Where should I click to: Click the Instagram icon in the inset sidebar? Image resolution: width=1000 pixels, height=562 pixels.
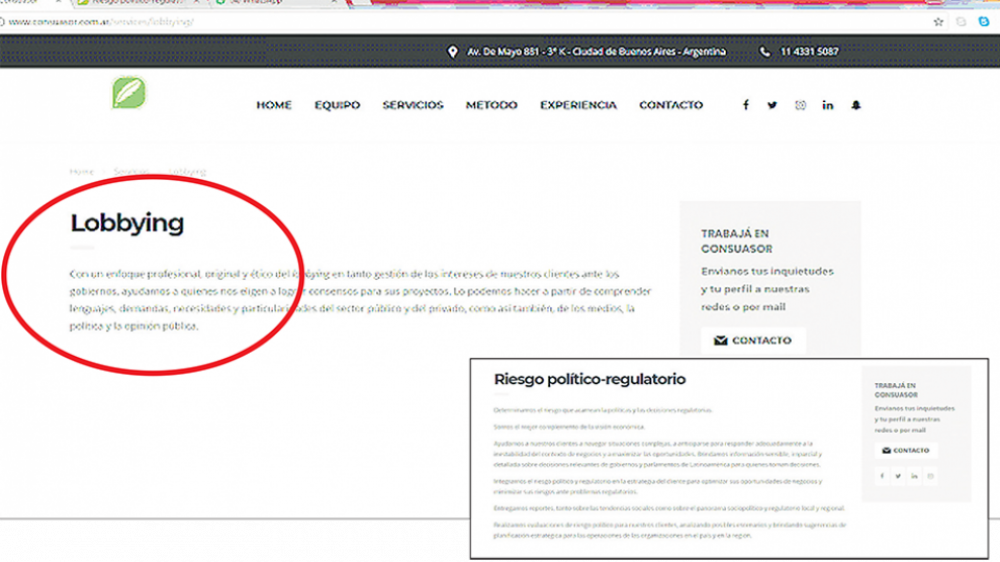930,476
